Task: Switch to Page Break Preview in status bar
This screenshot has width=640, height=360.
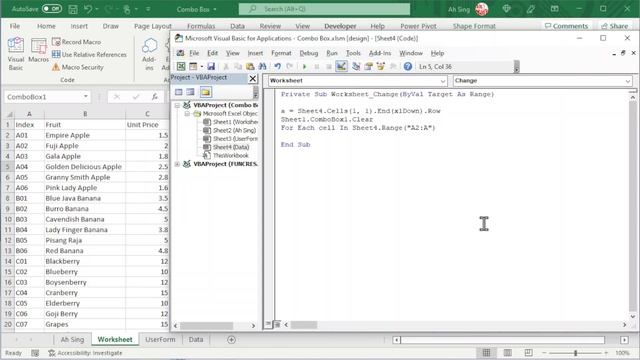Action: [x=528, y=353]
